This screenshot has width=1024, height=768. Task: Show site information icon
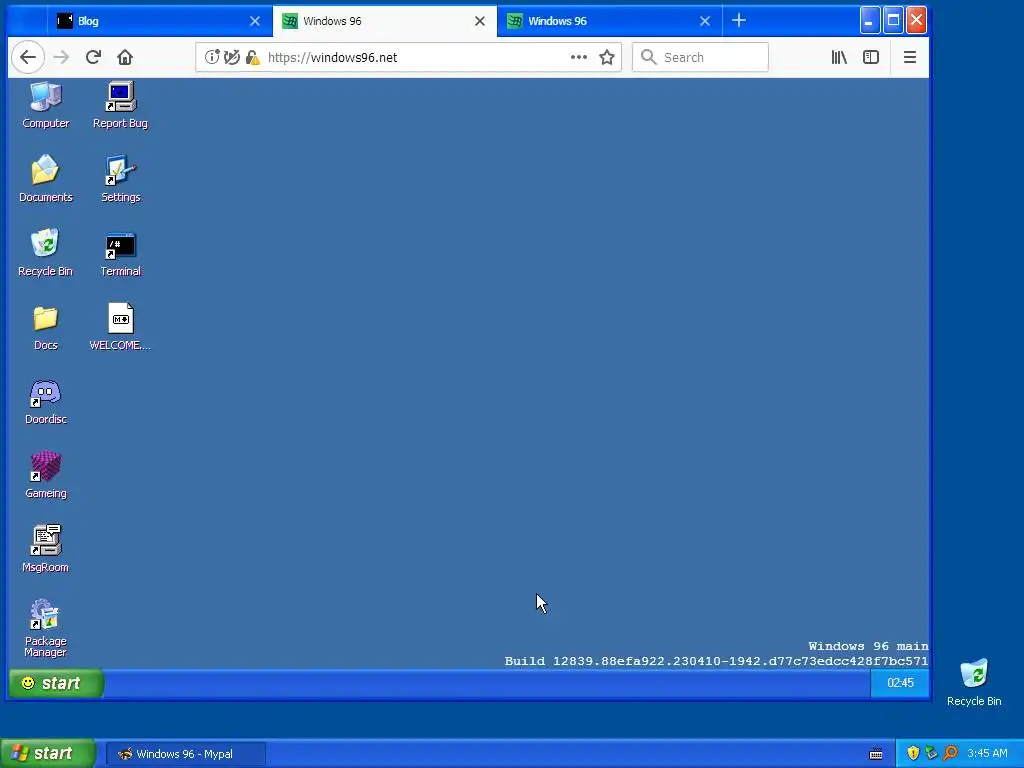pos(212,57)
